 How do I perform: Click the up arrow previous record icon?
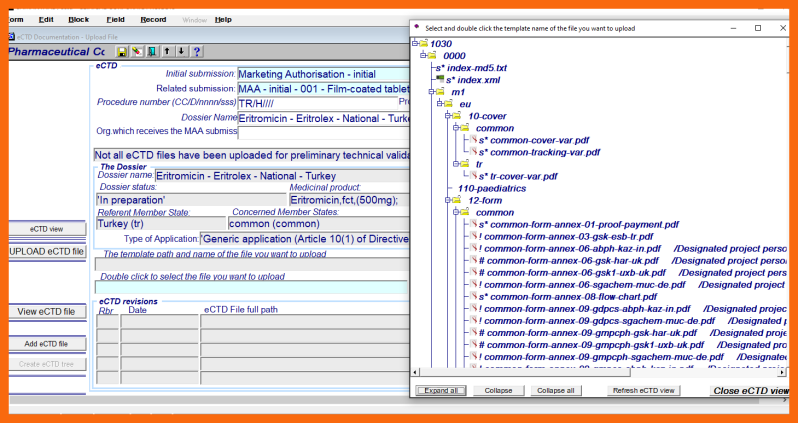166,52
